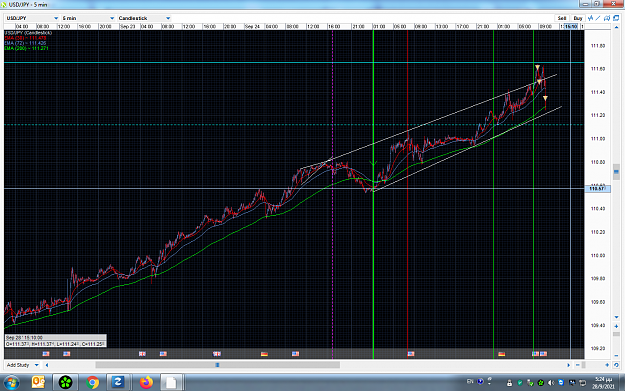Click the OHLC data readout box

click(x=55, y=341)
